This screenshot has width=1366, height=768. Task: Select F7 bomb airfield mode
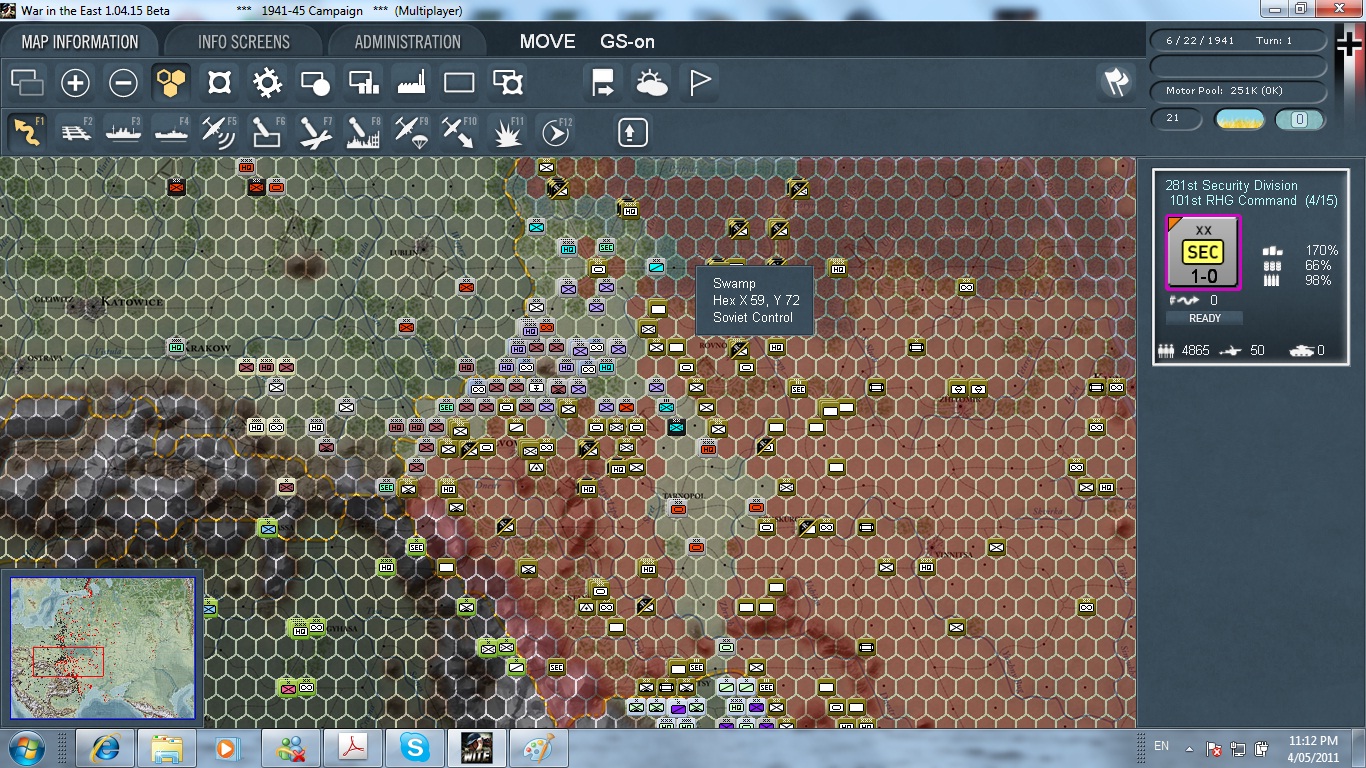(x=316, y=132)
